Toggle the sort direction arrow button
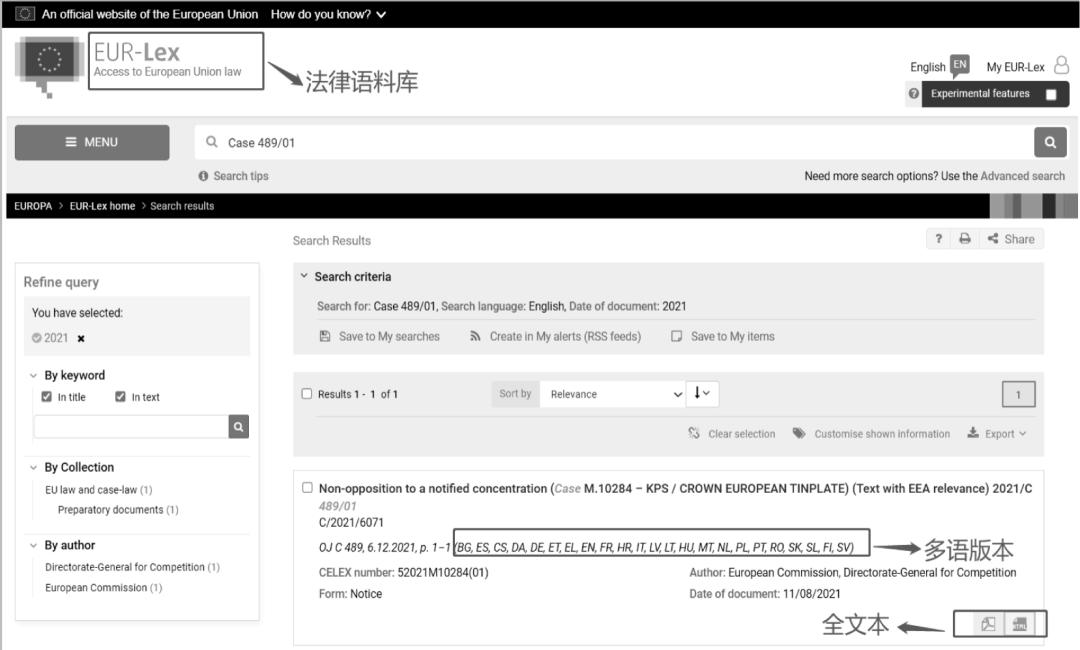 click(x=703, y=394)
